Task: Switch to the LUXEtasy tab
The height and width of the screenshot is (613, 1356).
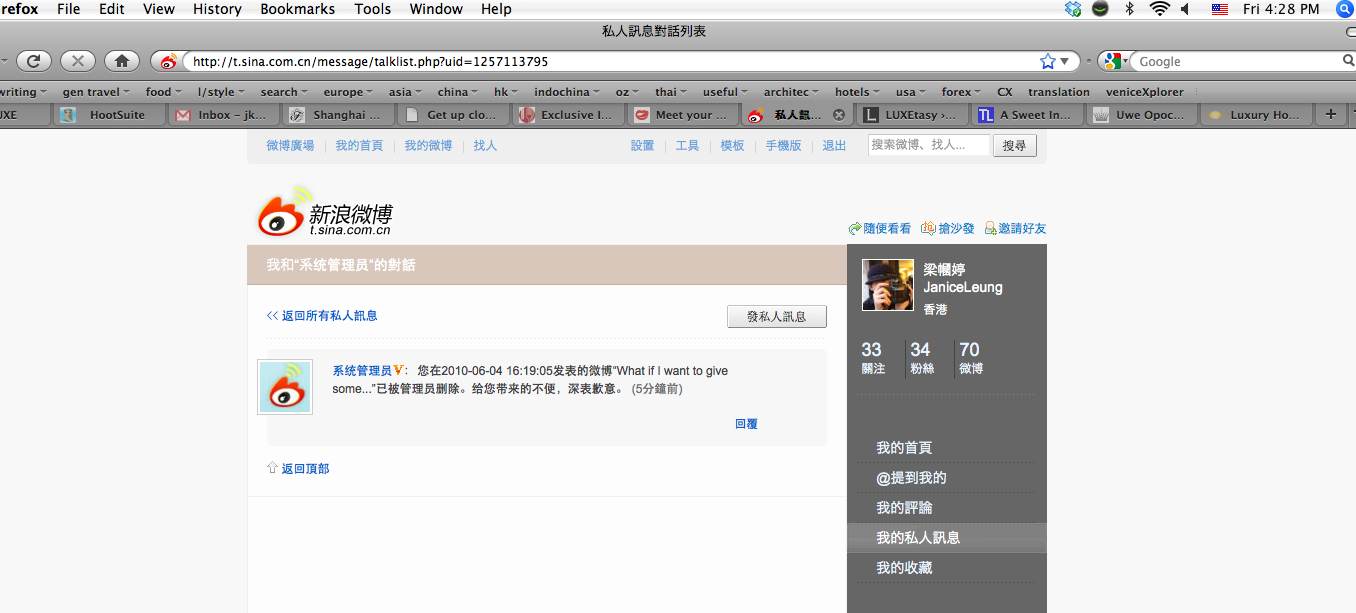Action: click(x=910, y=115)
